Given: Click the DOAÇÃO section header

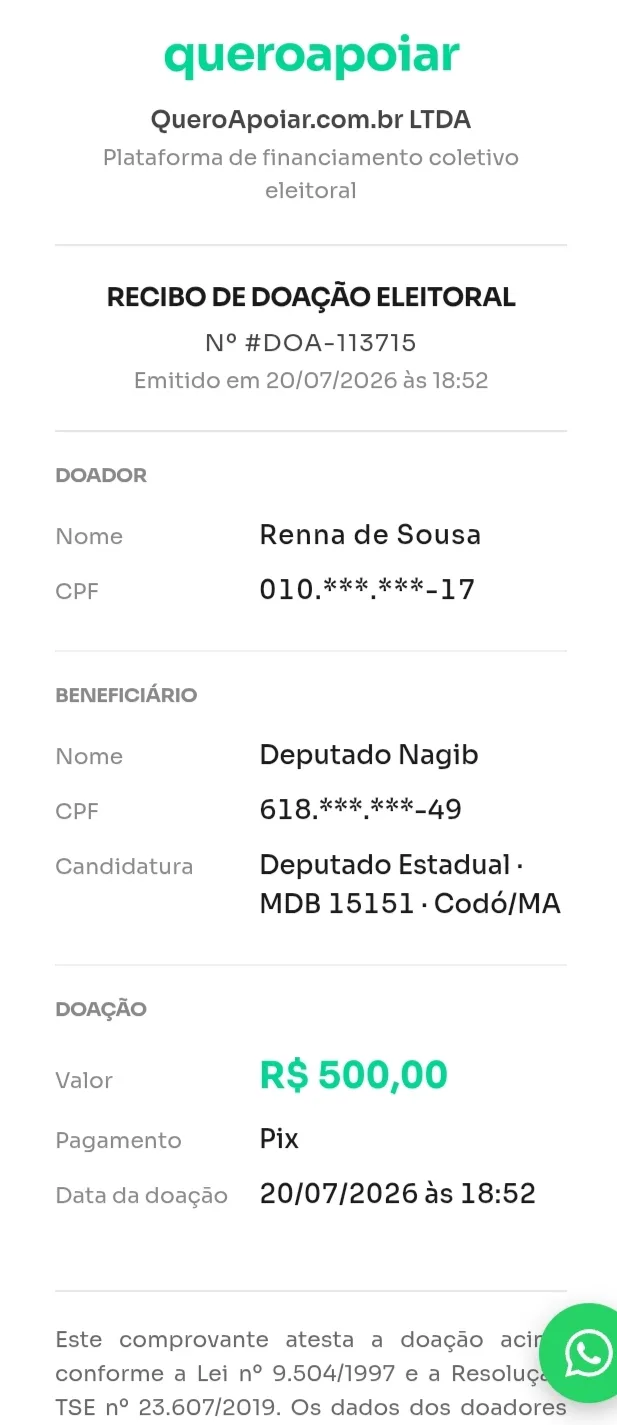Looking at the screenshot, I should (101, 1009).
